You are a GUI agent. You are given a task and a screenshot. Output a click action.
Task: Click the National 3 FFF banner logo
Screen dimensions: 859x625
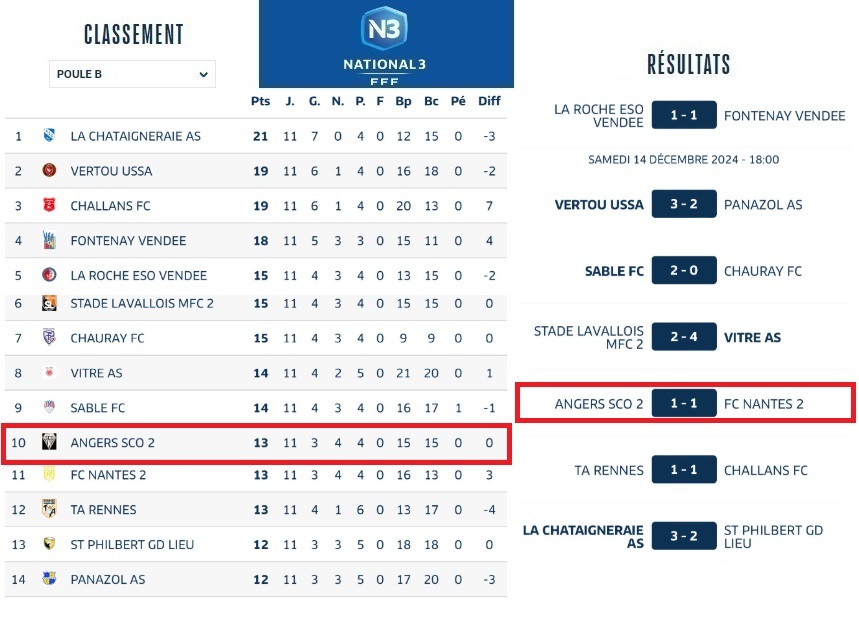pos(386,43)
